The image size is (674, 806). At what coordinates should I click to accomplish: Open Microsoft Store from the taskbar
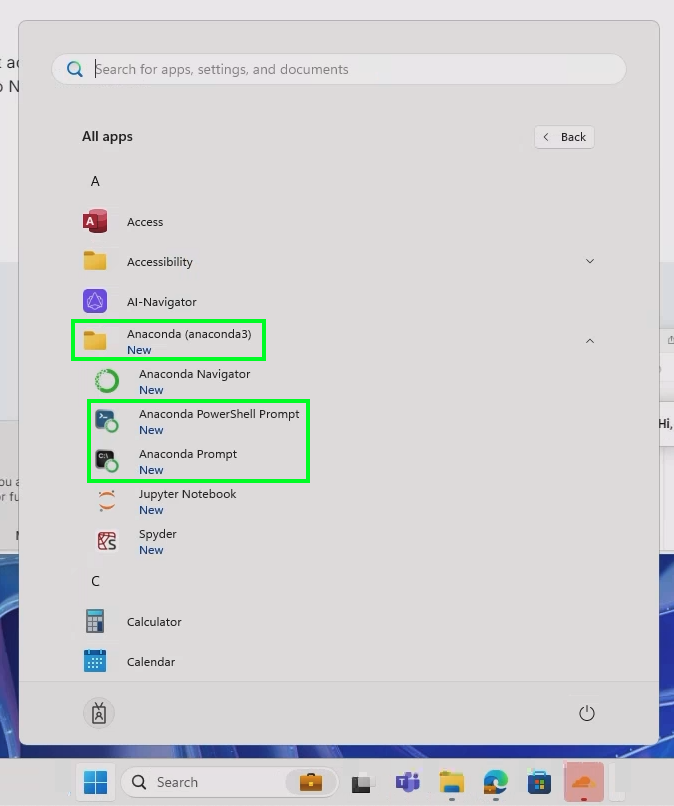coord(539,783)
